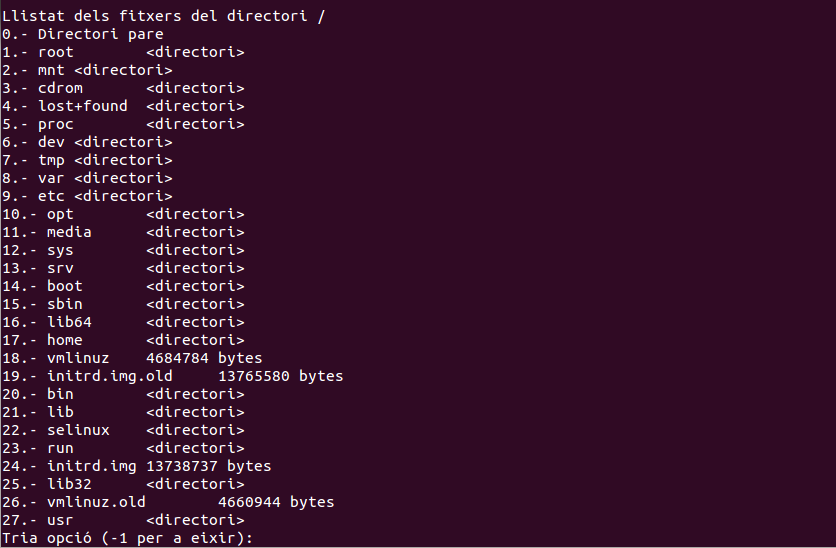Click the 'cdrom' directory entry
This screenshot has width=836, height=548.
pyautogui.click(x=60, y=88)
